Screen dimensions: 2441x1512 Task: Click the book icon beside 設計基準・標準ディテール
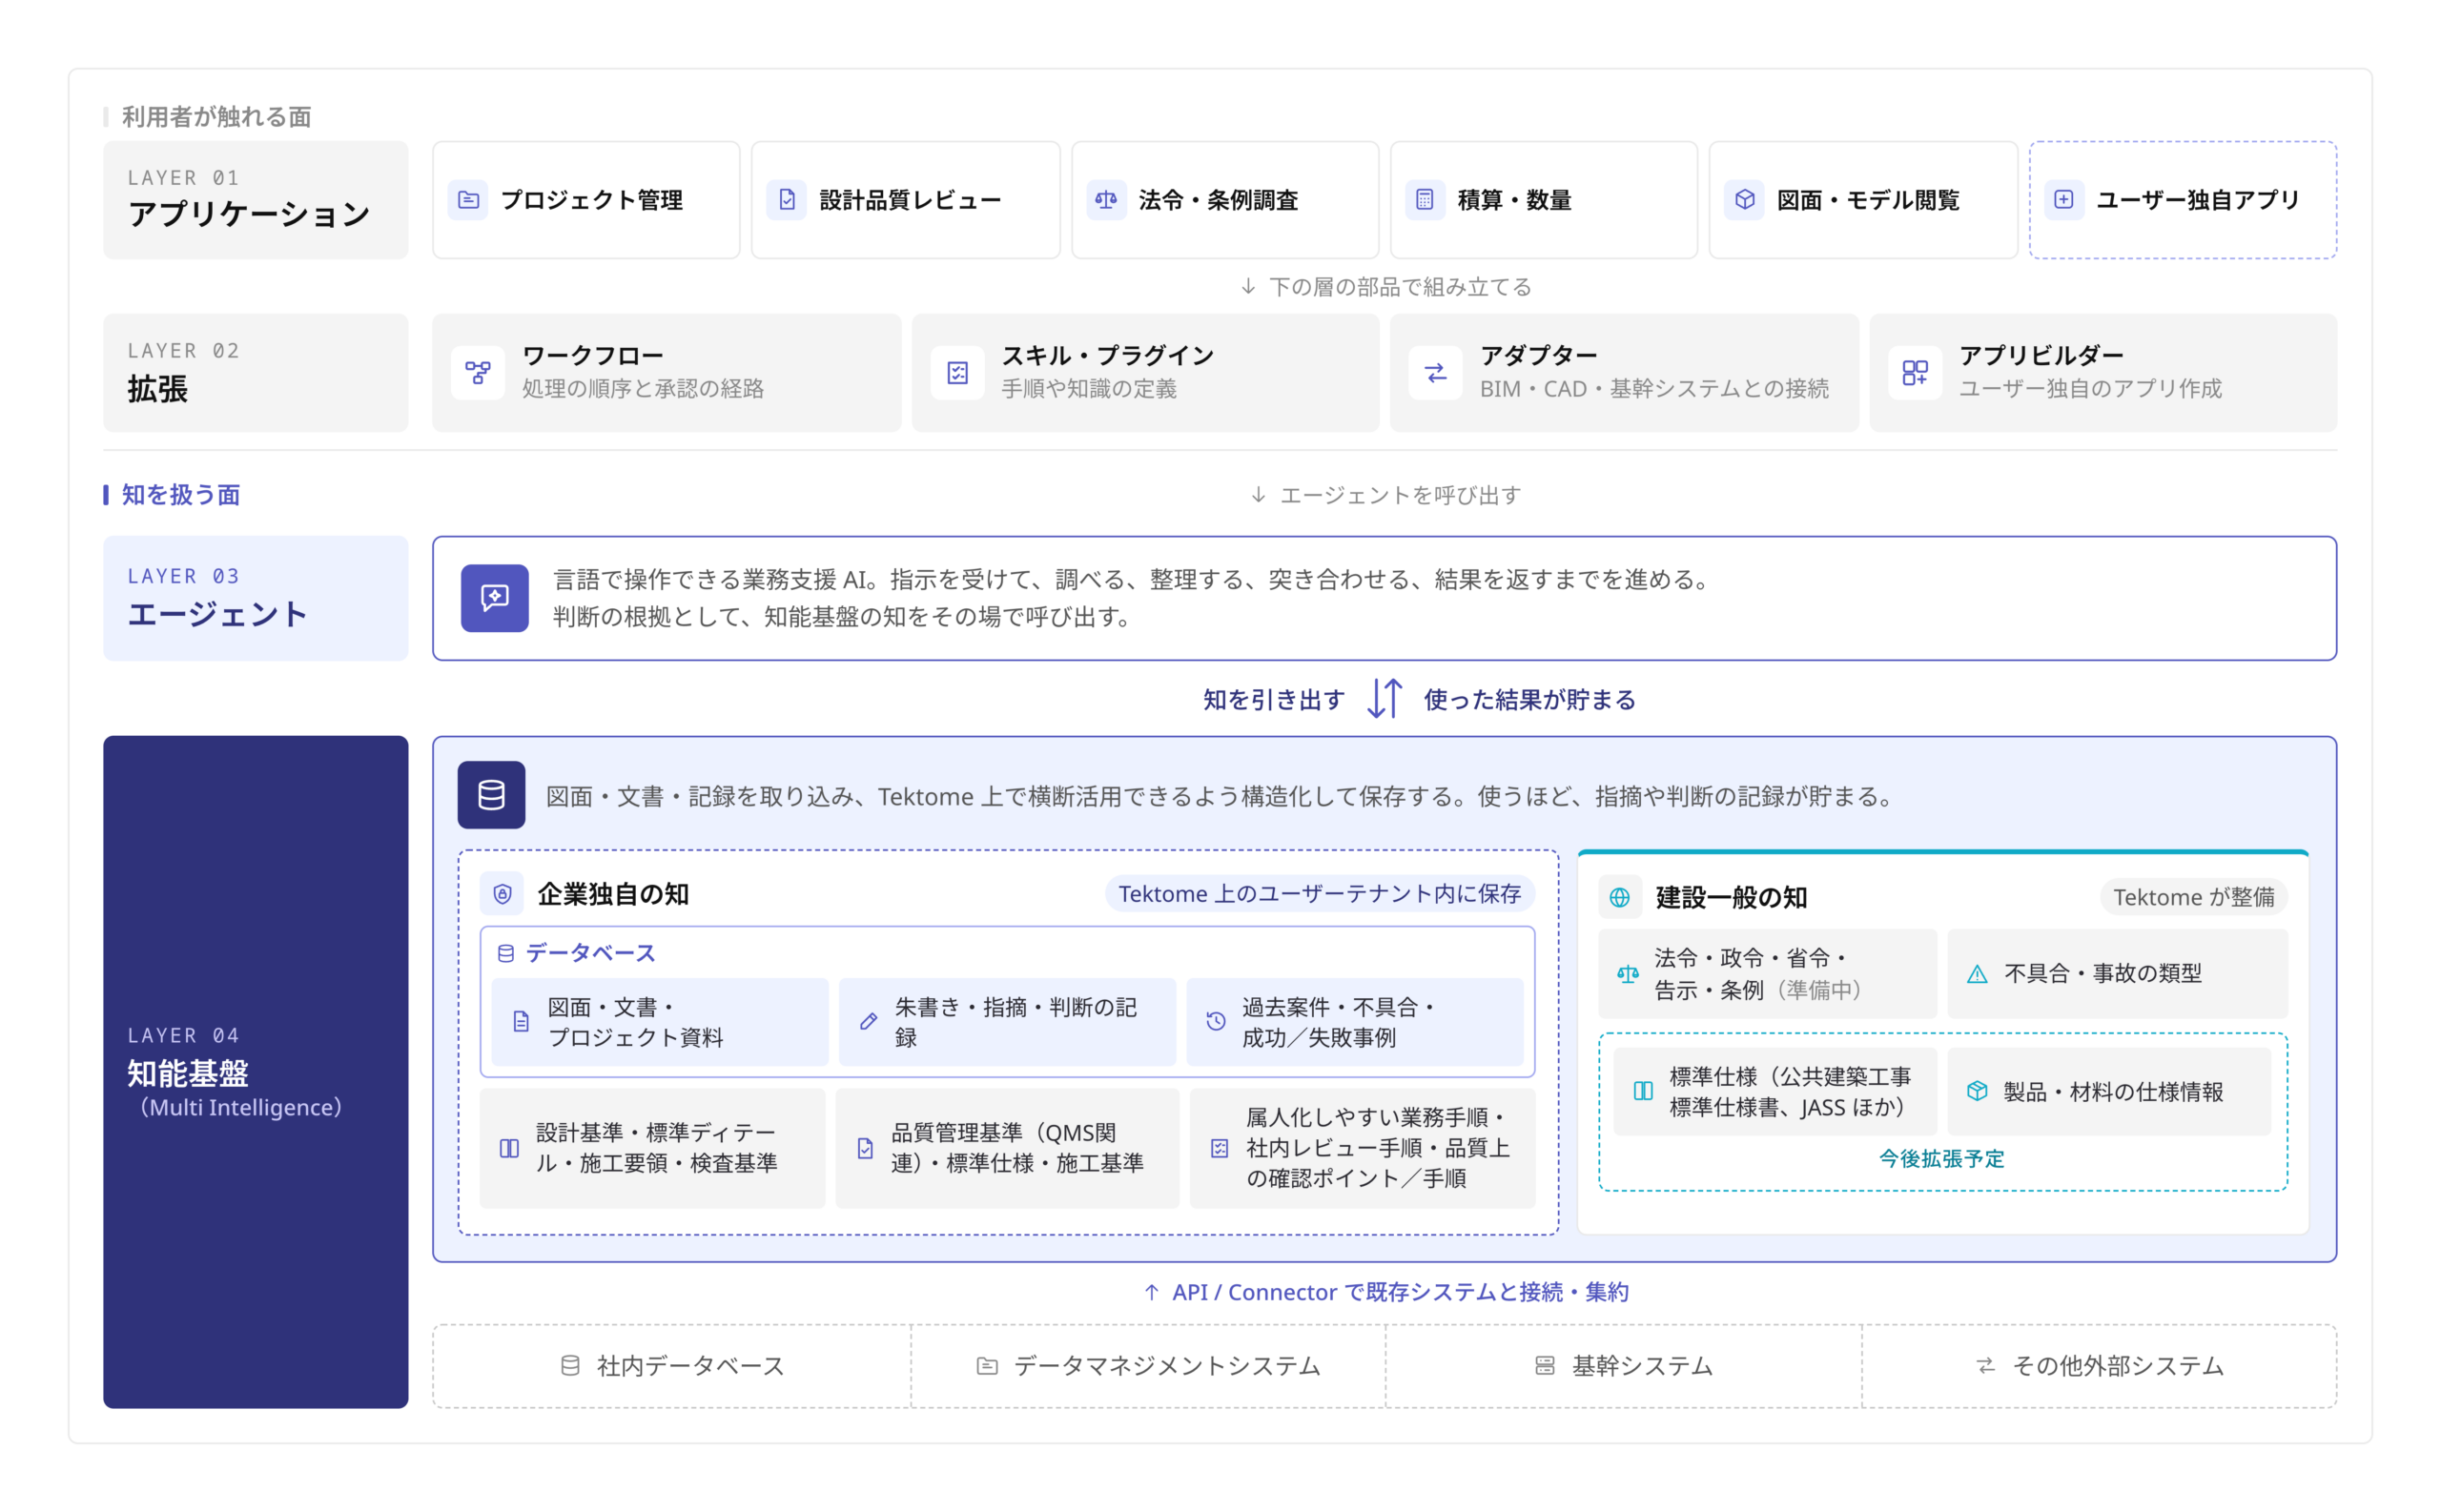pyautogui.click(x=509, y=1148)
